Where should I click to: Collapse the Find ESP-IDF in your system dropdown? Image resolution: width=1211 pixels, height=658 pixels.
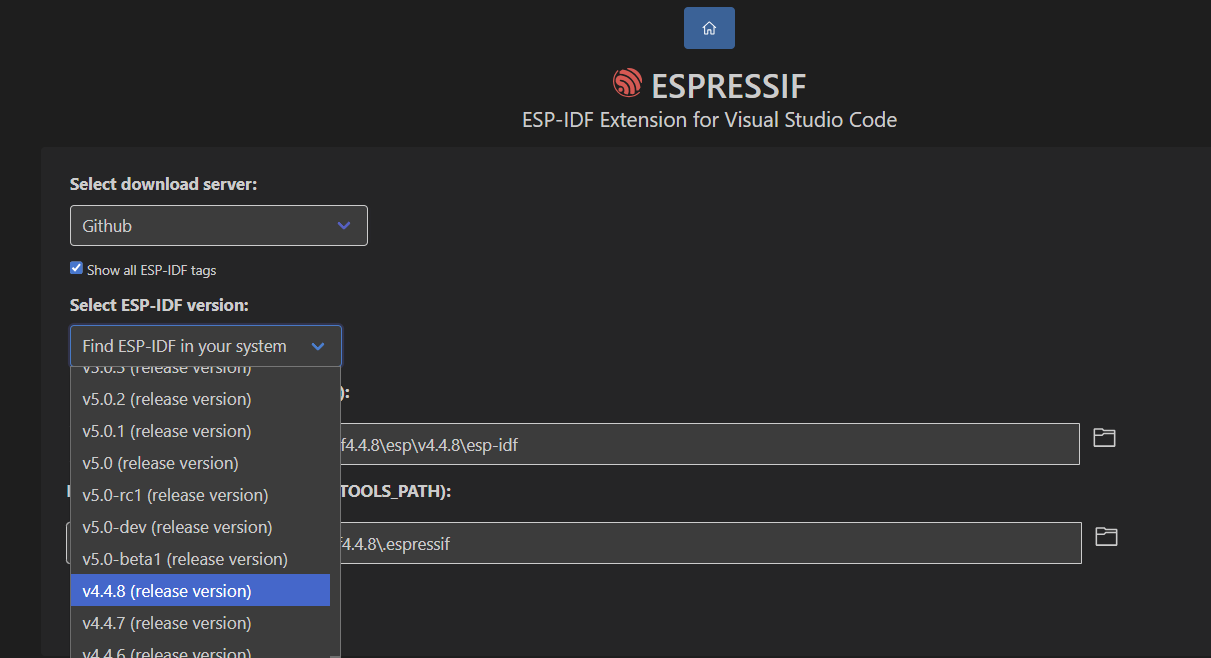click(x=206, y=346)
